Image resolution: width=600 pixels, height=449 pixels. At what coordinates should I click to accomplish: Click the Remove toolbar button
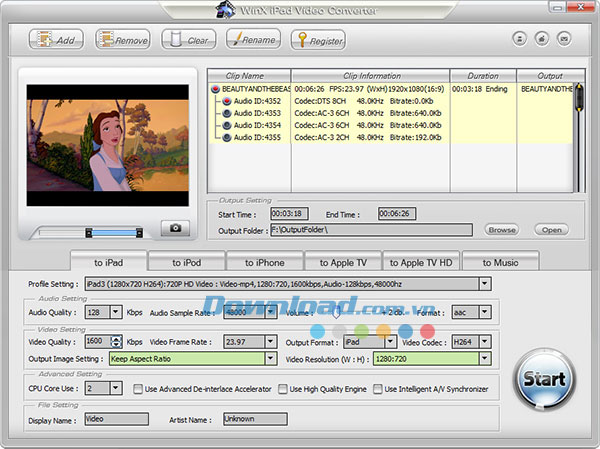click(122, 39)
